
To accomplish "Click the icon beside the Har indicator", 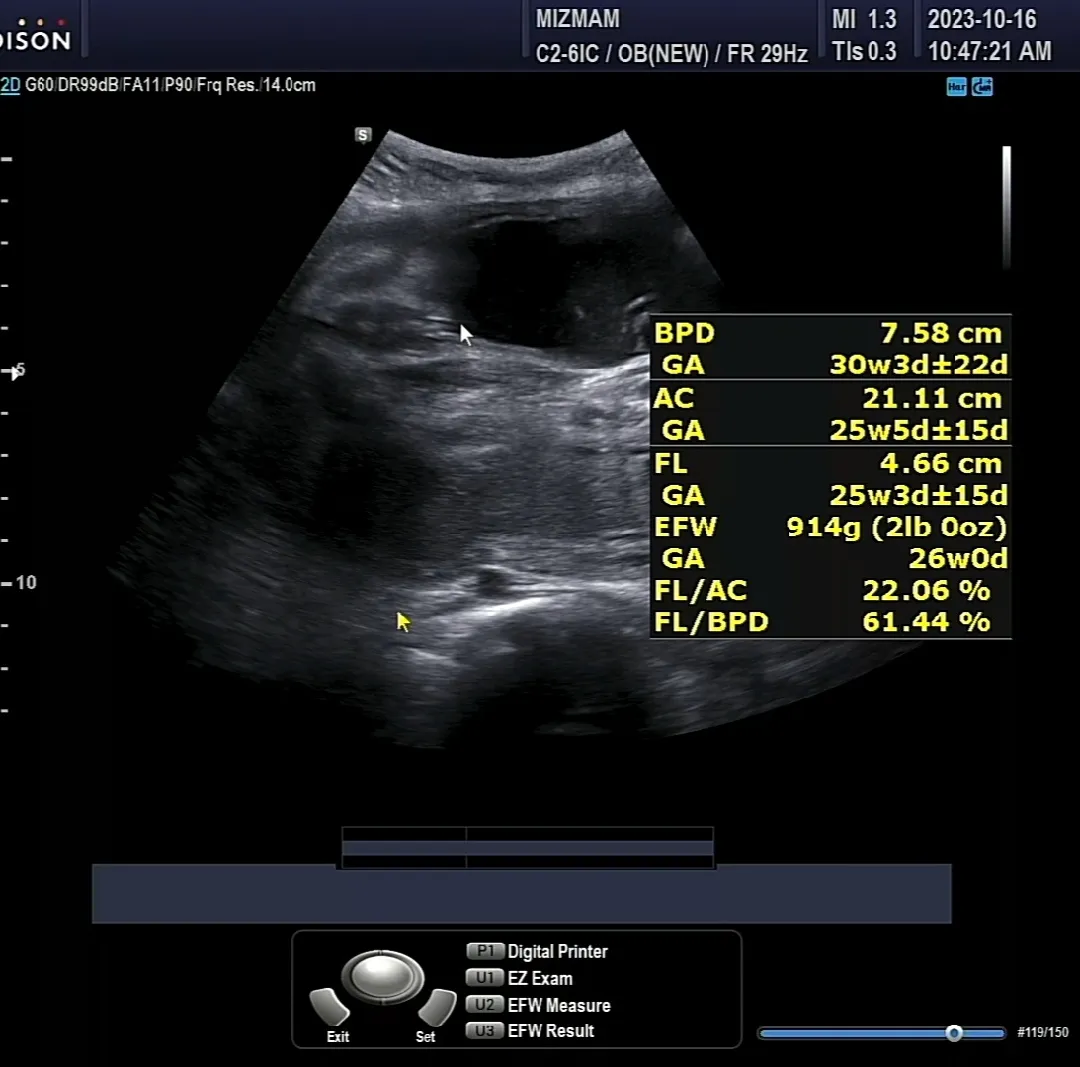I will coord(982,87).
